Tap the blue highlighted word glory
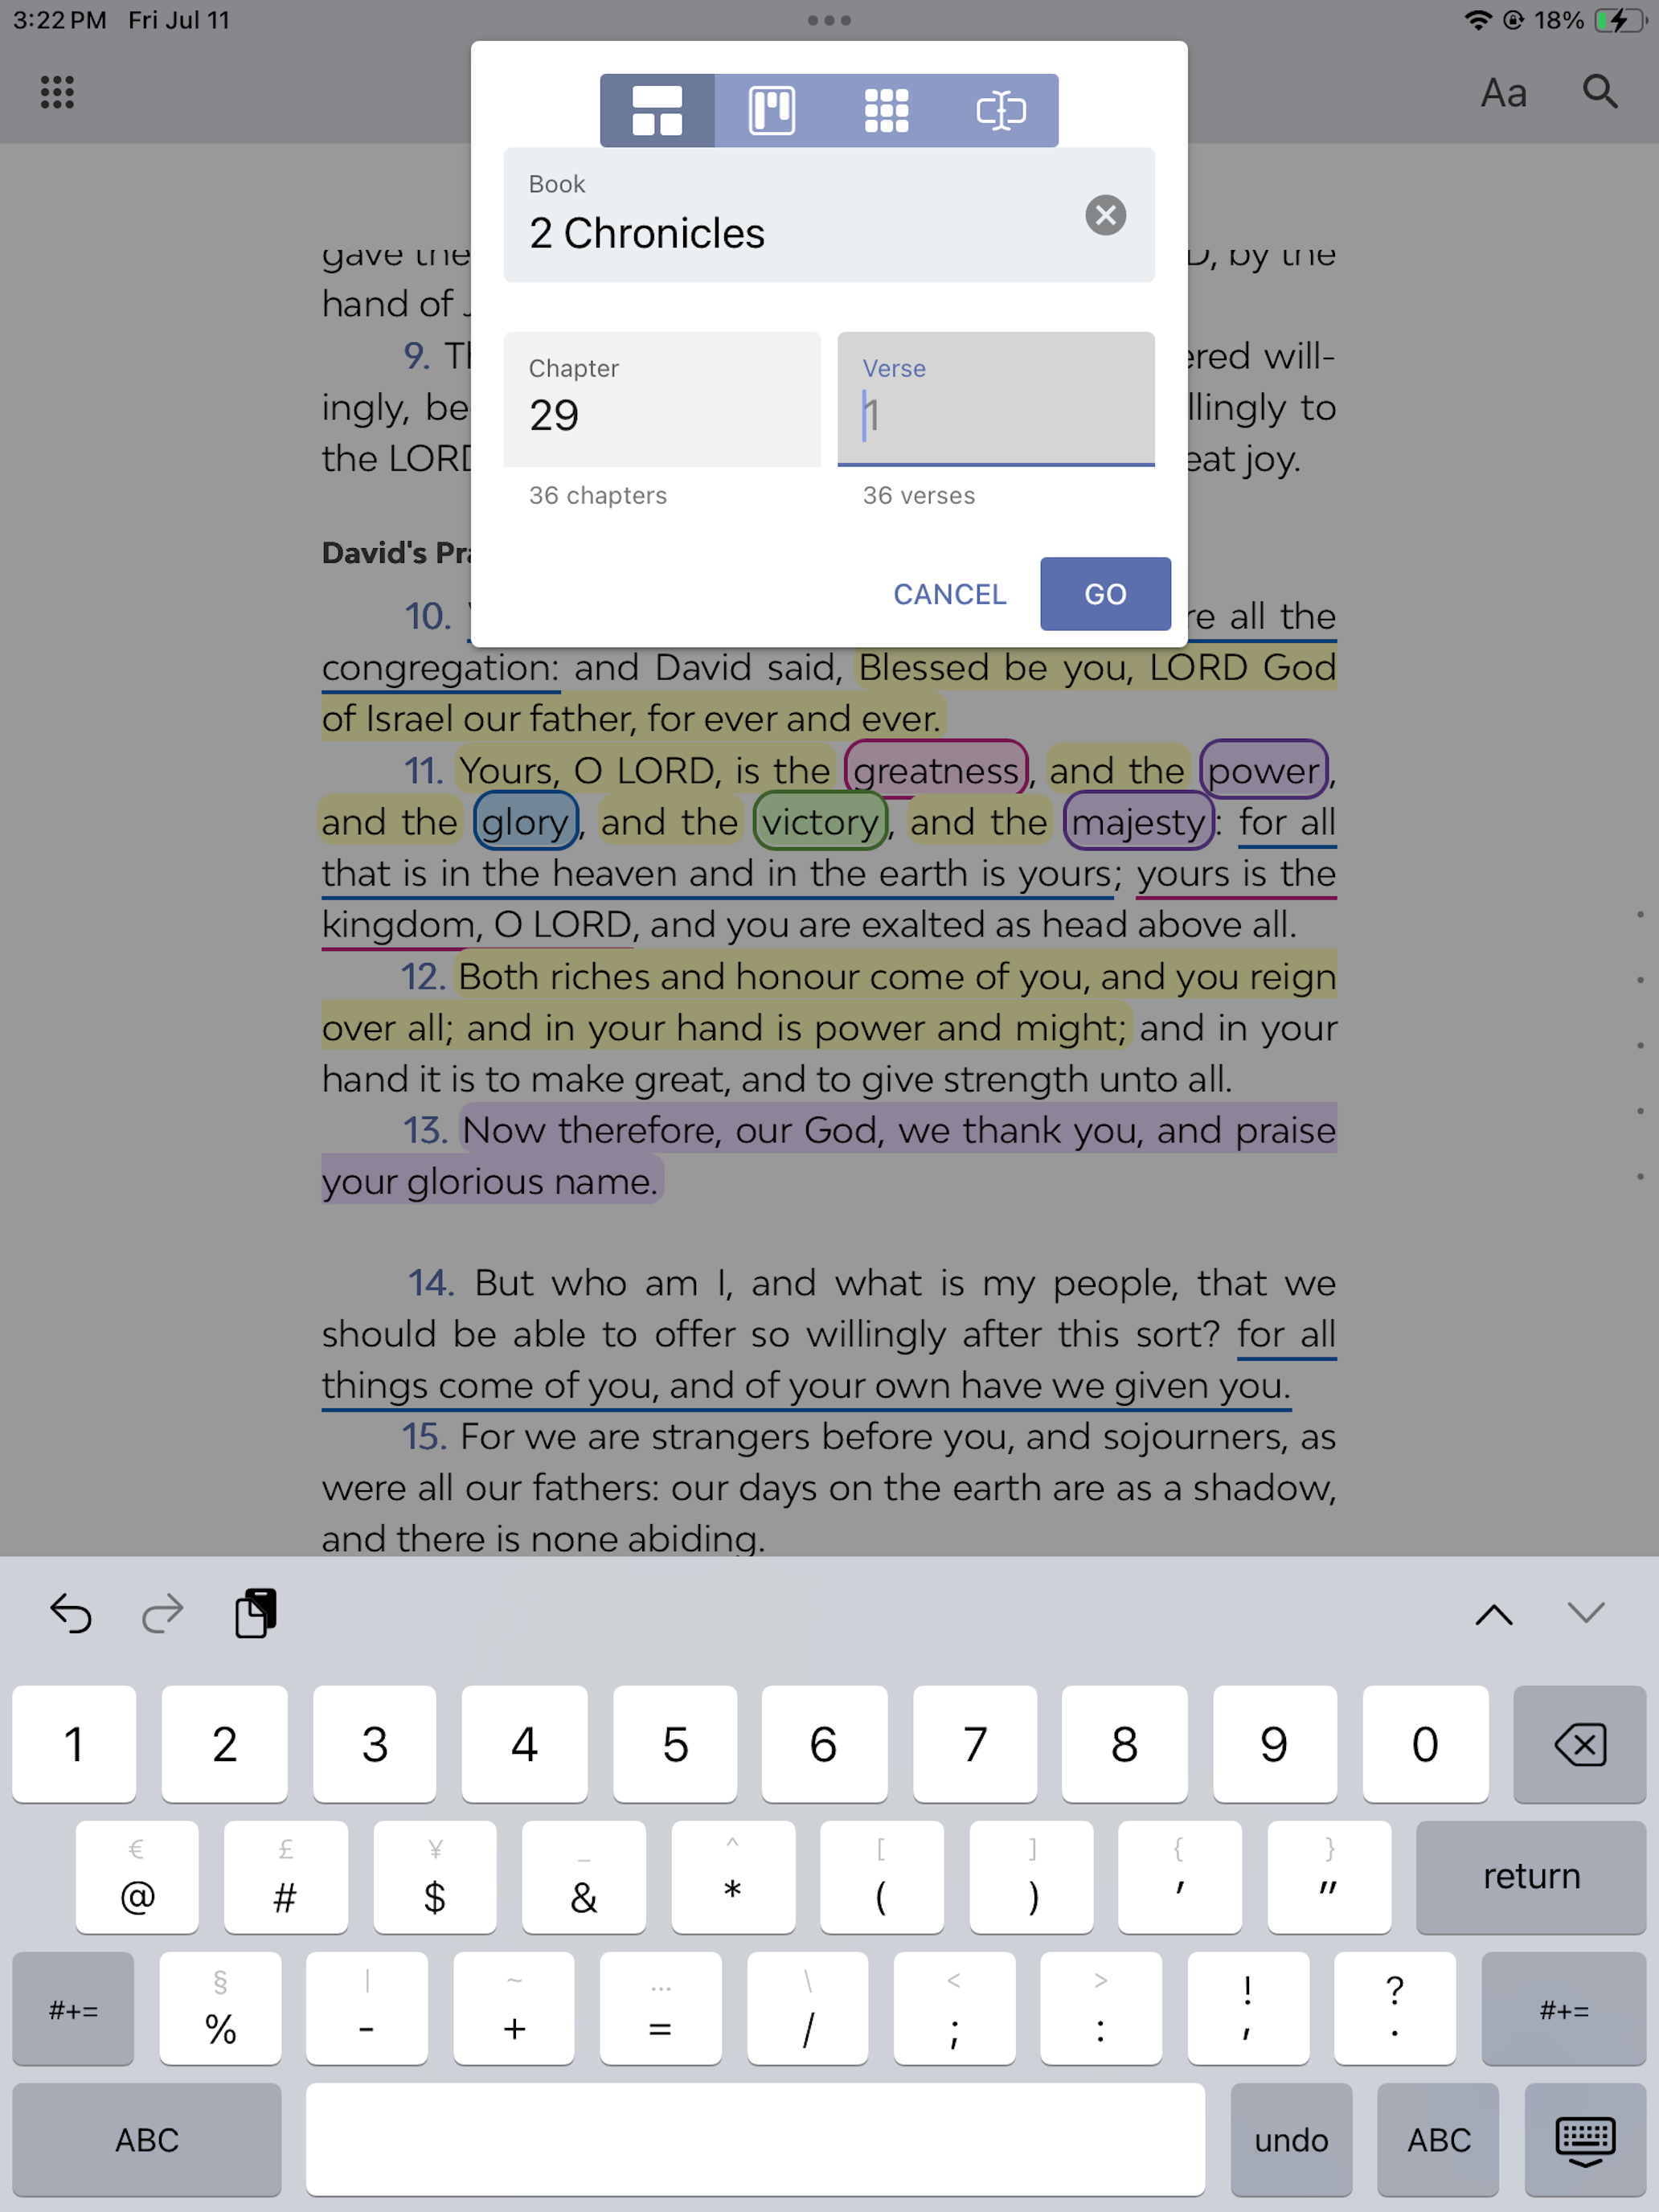The height and width of the screenshot is (2212, 1659). [x=525, y=822]
